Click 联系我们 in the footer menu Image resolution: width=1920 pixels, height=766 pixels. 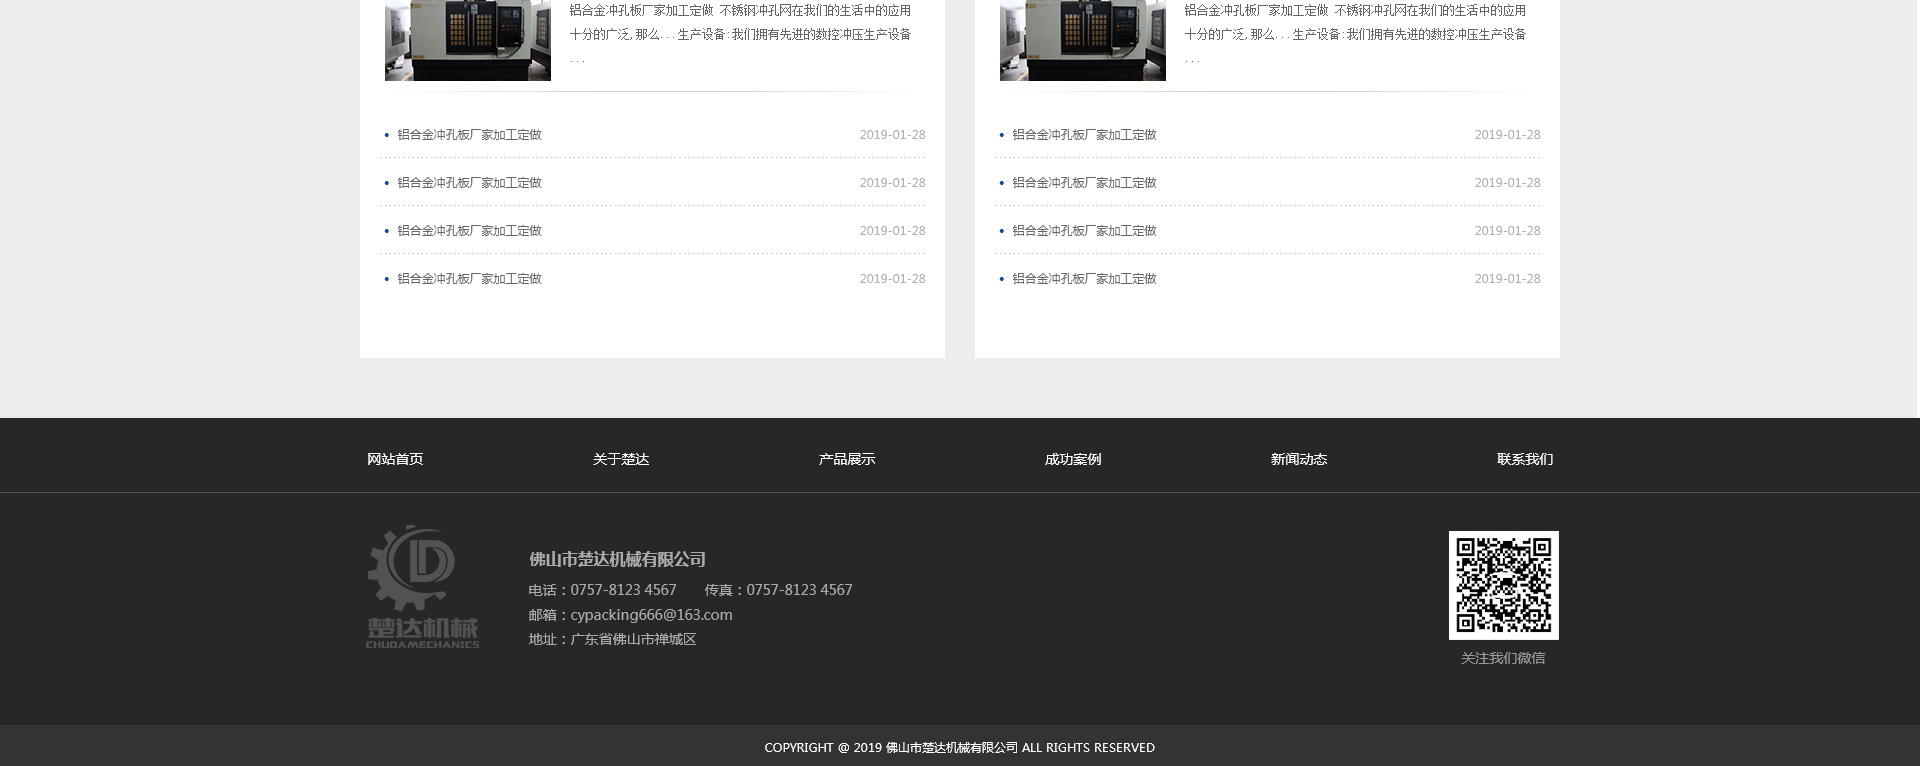coord(1524,459)
